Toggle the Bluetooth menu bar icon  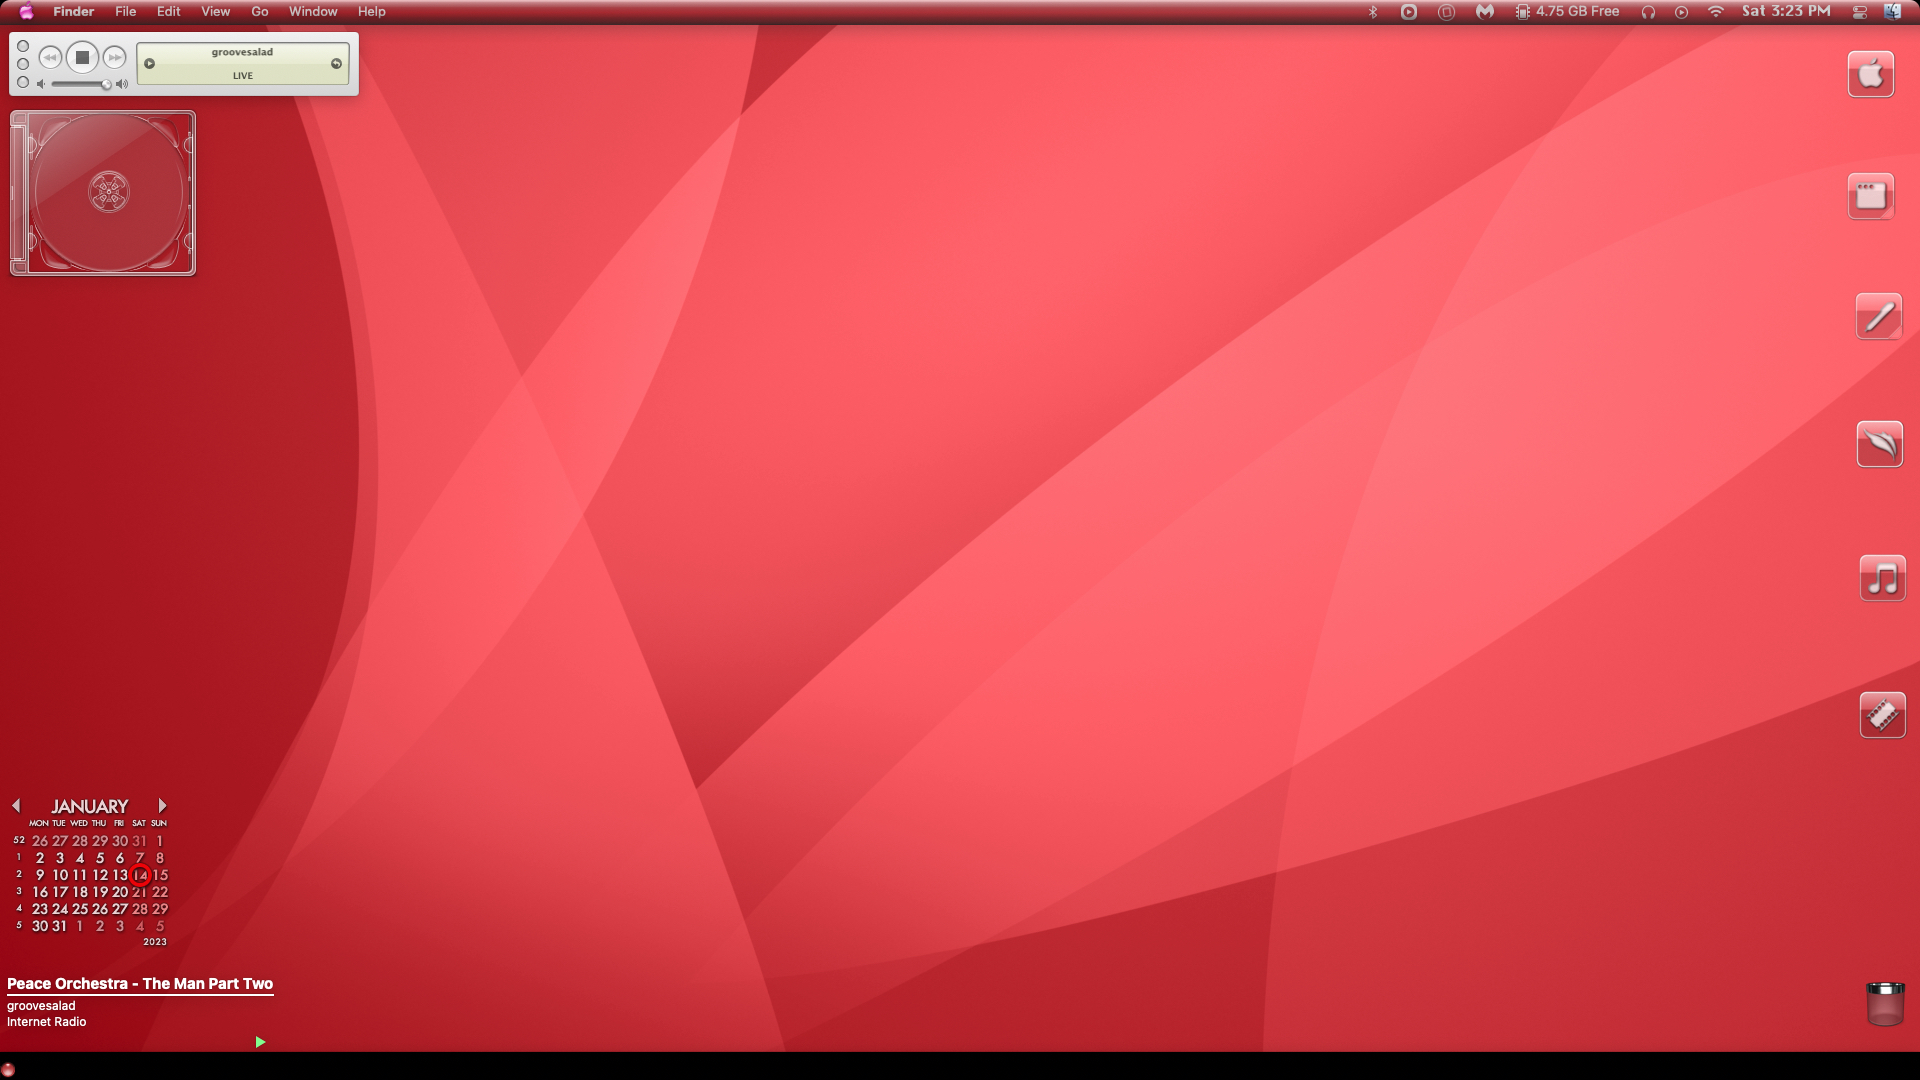1373,12
